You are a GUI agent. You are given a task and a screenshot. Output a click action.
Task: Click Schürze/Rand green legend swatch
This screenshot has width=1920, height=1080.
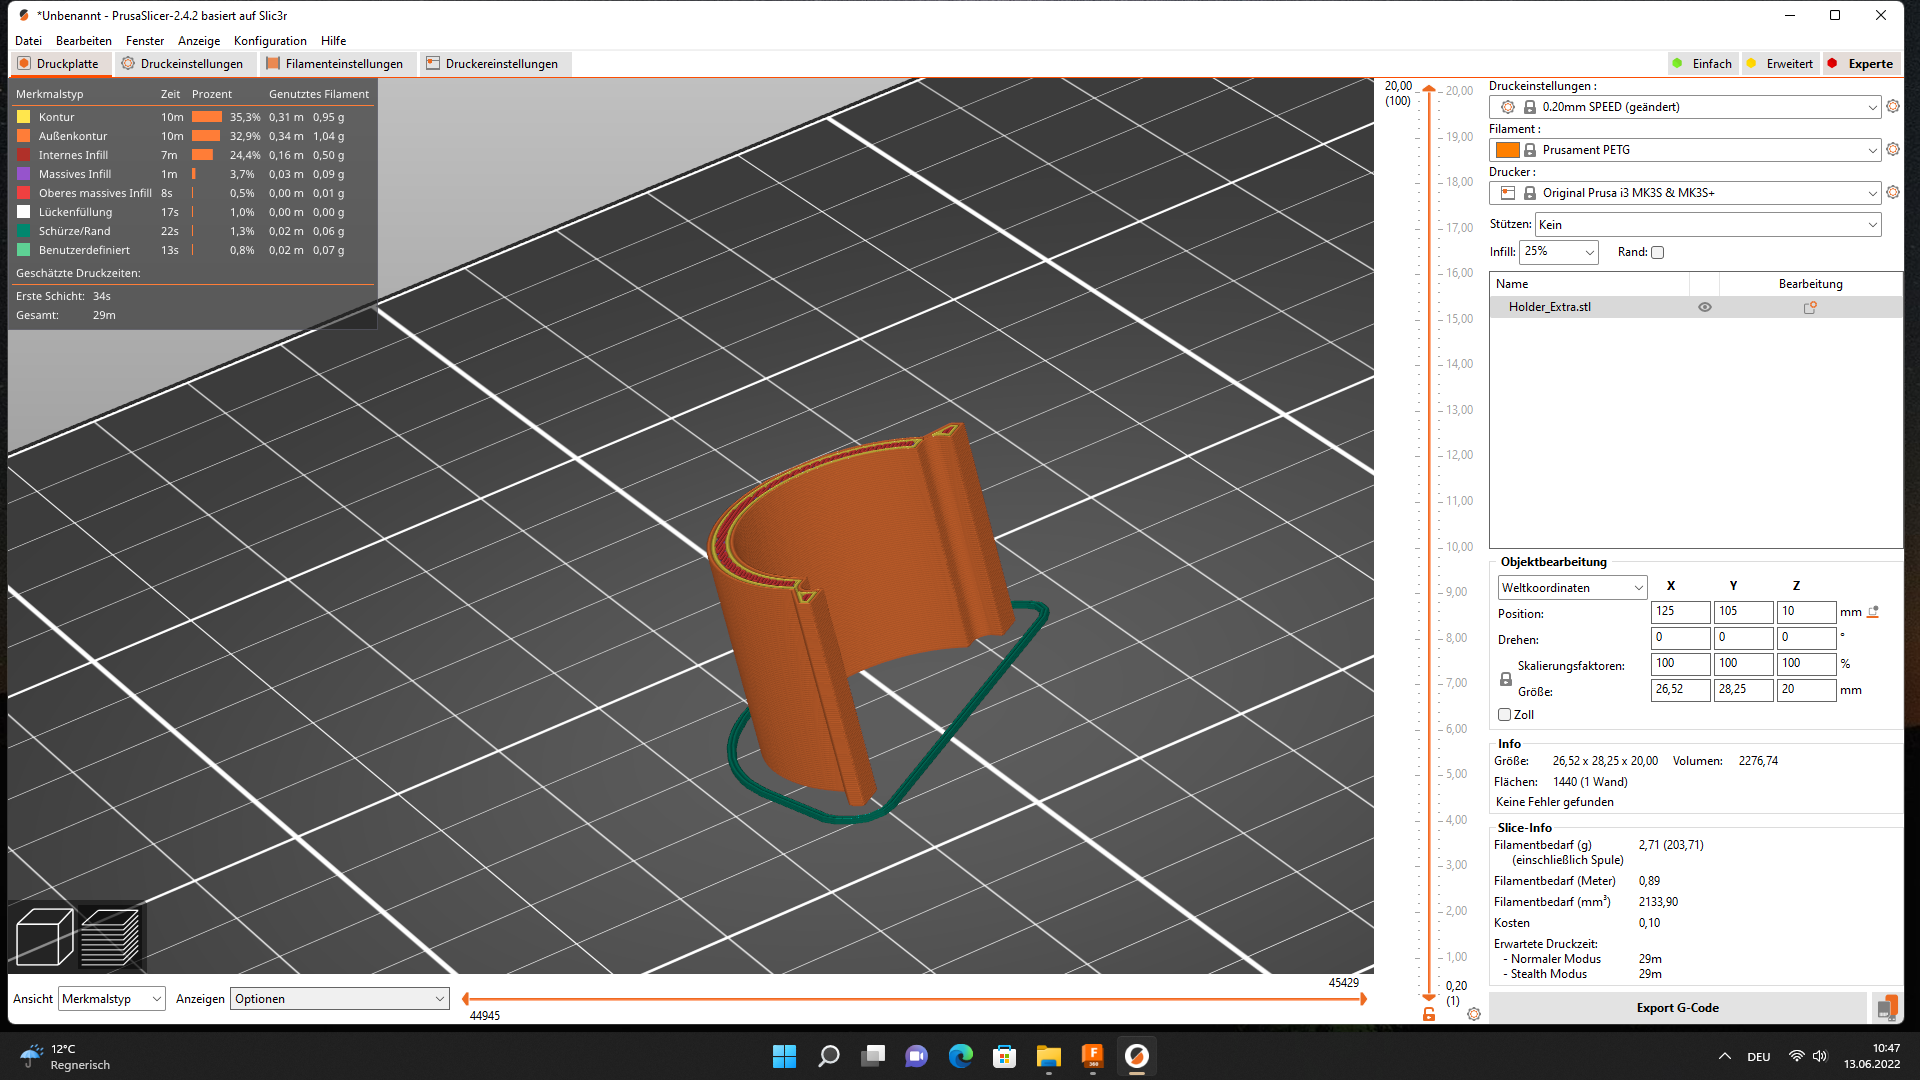pos(24,231)
